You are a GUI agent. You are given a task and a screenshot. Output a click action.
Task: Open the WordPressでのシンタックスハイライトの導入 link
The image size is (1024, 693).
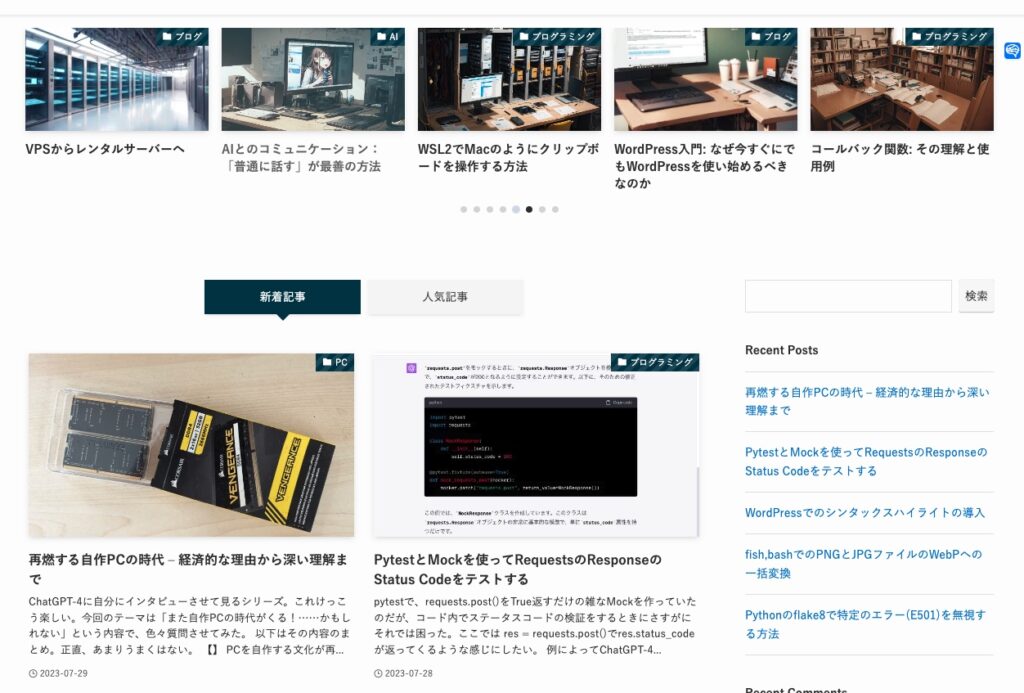[x=864, y=513]
